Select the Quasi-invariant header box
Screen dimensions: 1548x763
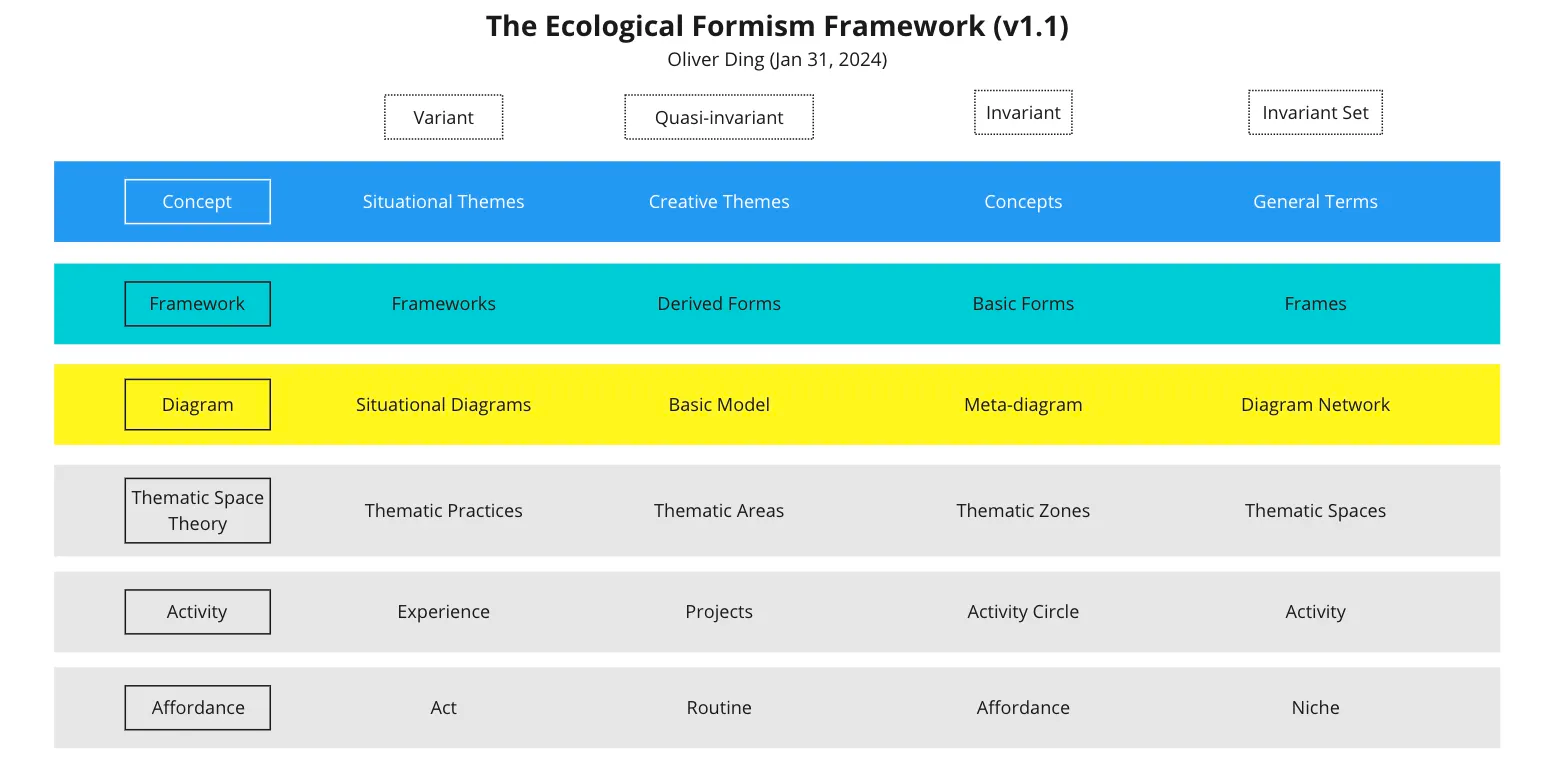[718, 117]
